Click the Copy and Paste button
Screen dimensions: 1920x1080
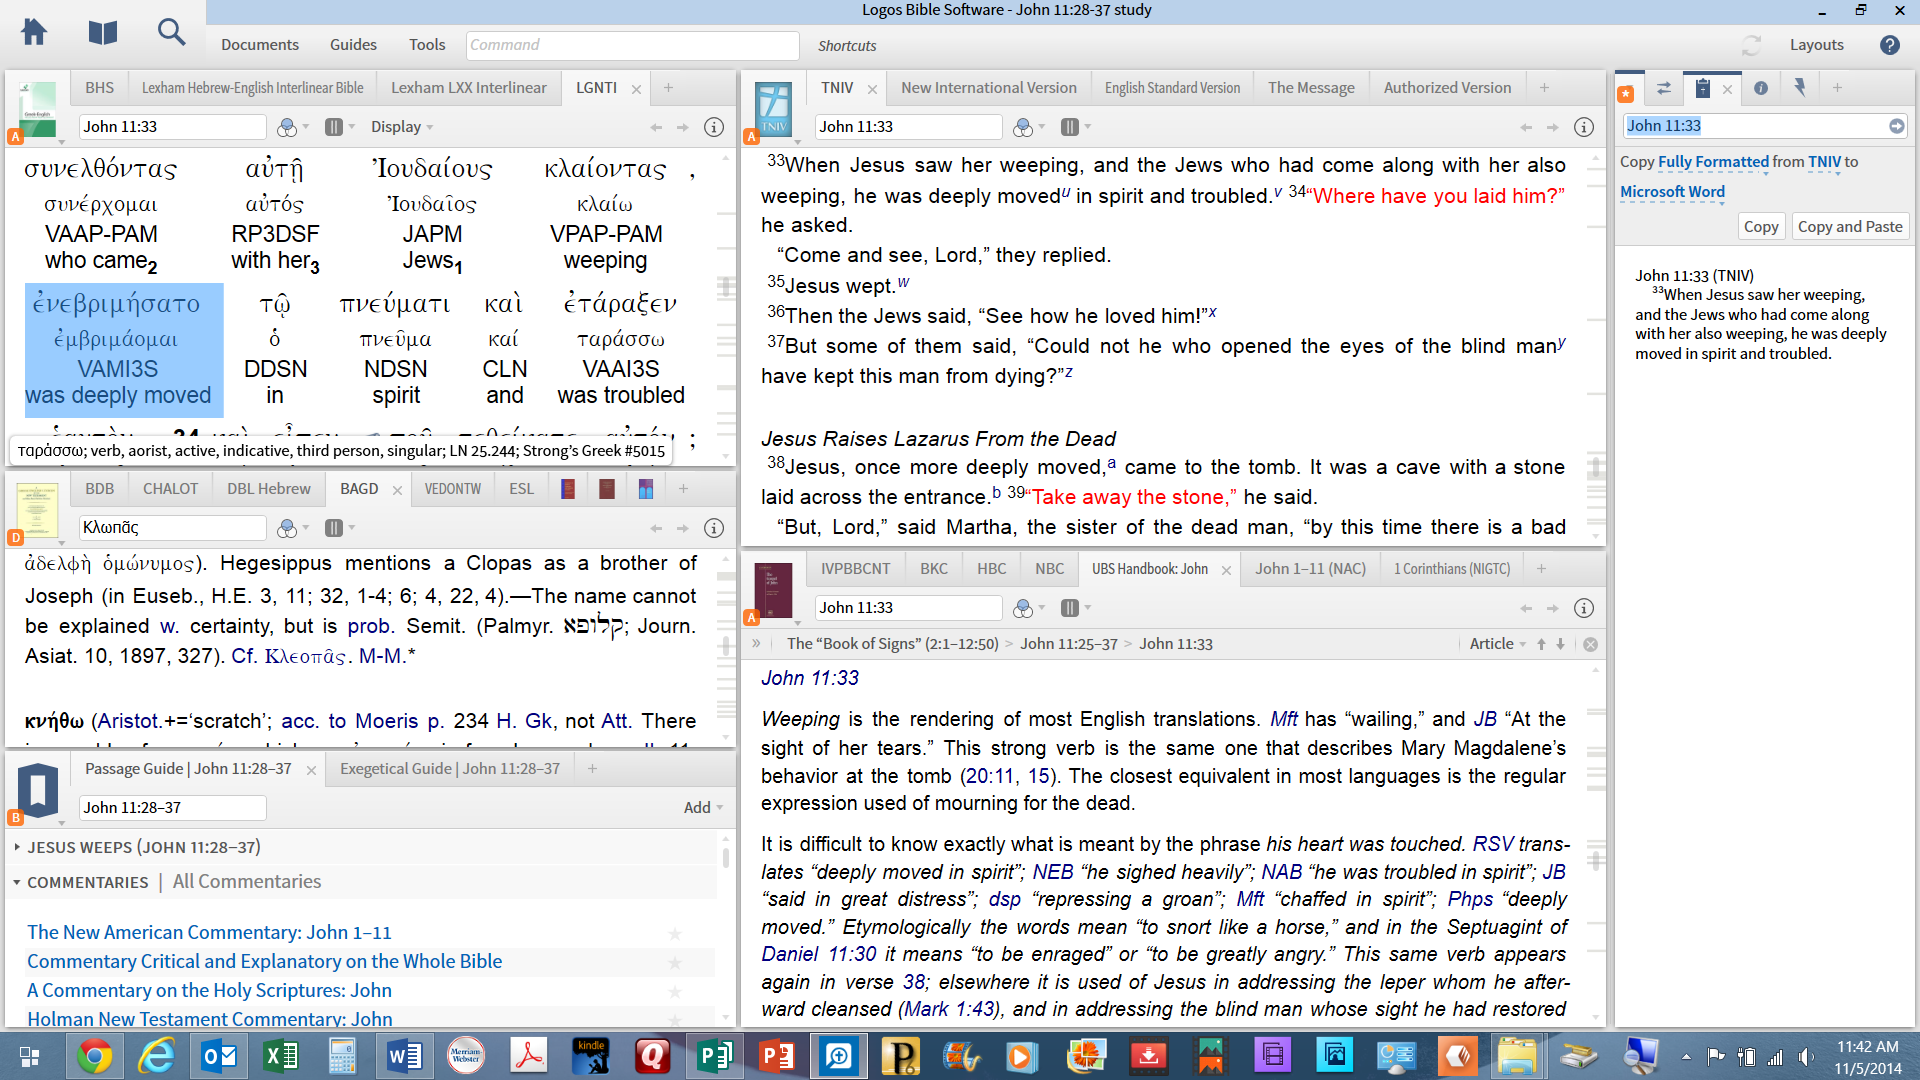(1849, 227)
